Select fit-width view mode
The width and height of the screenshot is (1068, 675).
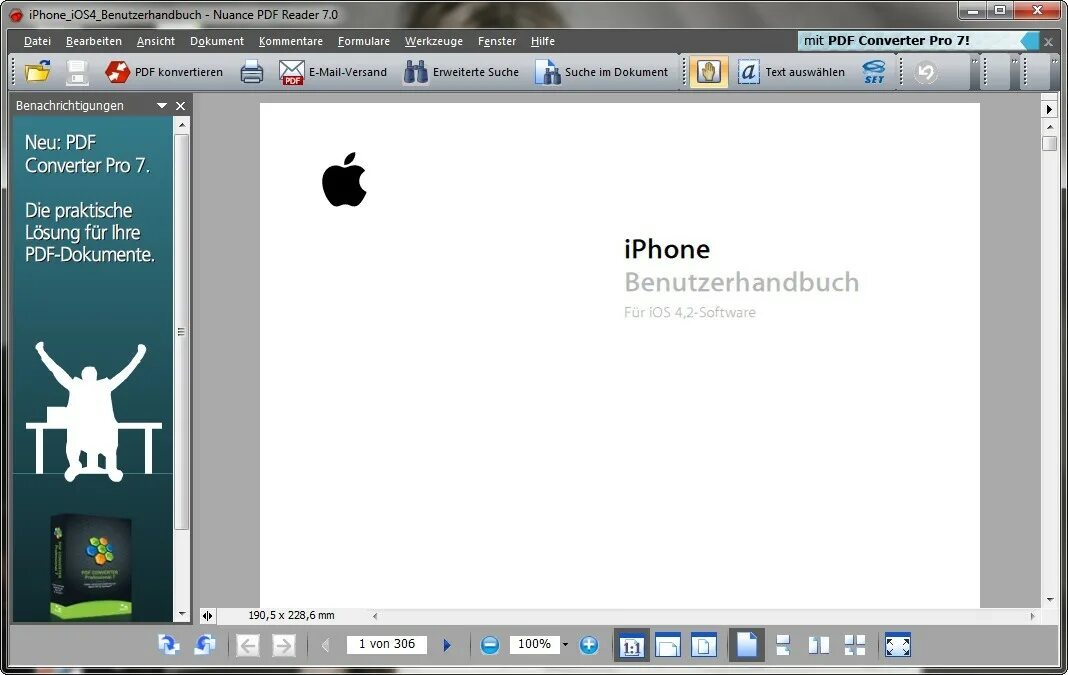668,645
